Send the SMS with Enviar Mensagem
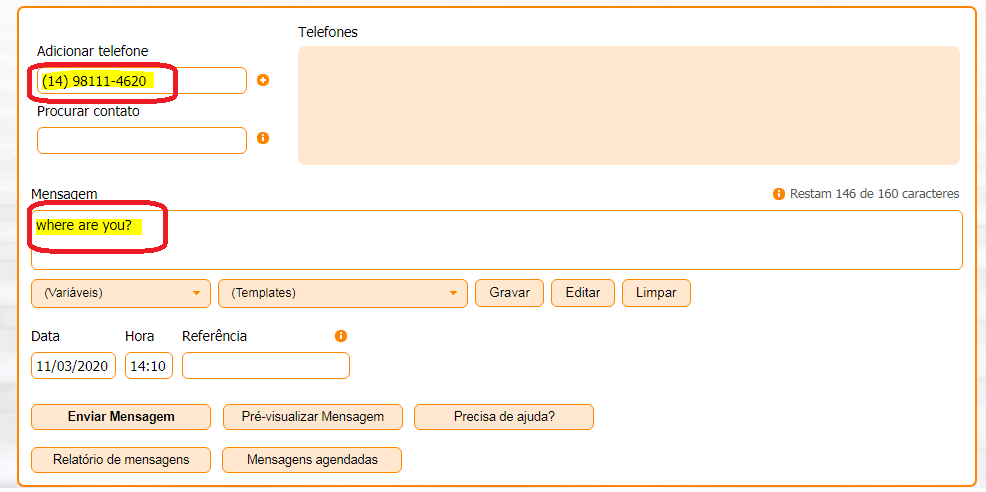 121,417
